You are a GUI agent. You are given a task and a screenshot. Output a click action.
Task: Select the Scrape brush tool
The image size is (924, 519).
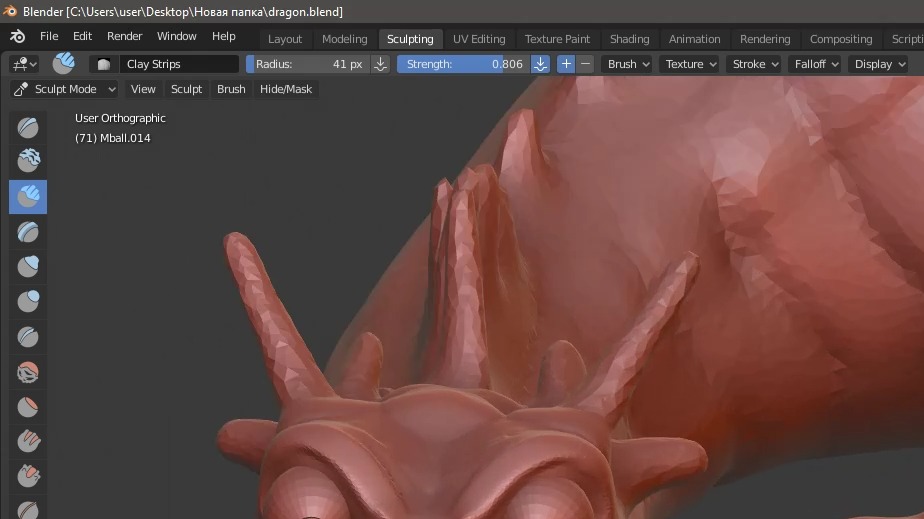28,475
